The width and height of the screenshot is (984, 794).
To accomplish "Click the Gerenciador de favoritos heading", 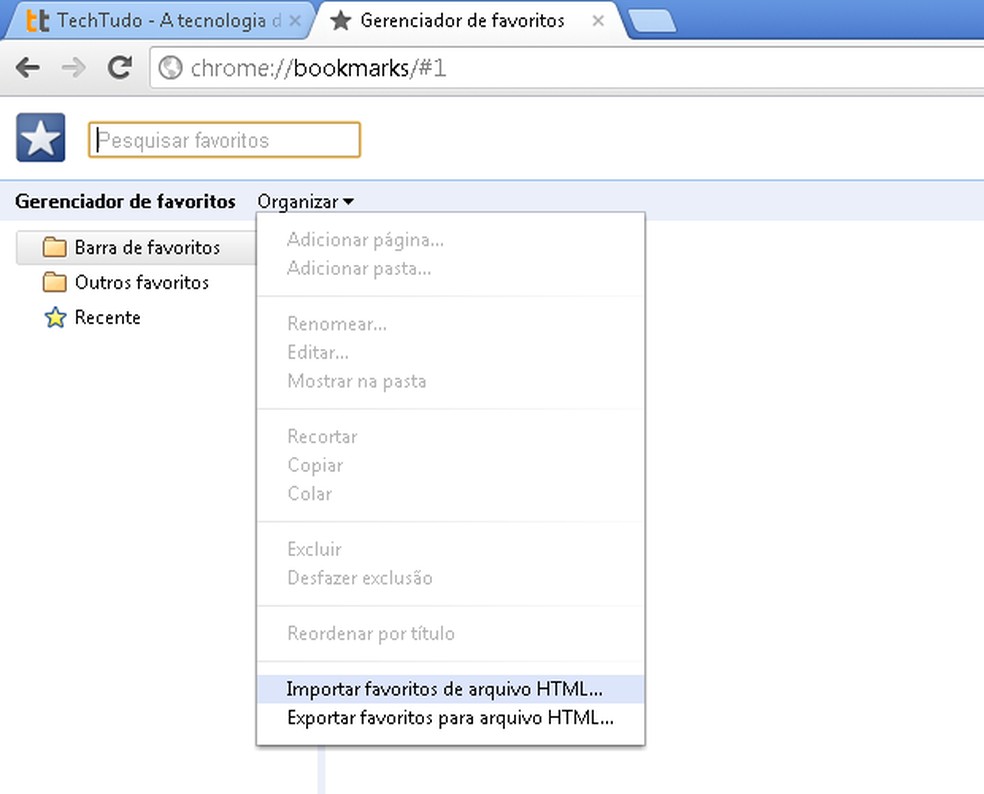I will coord(124,201).
